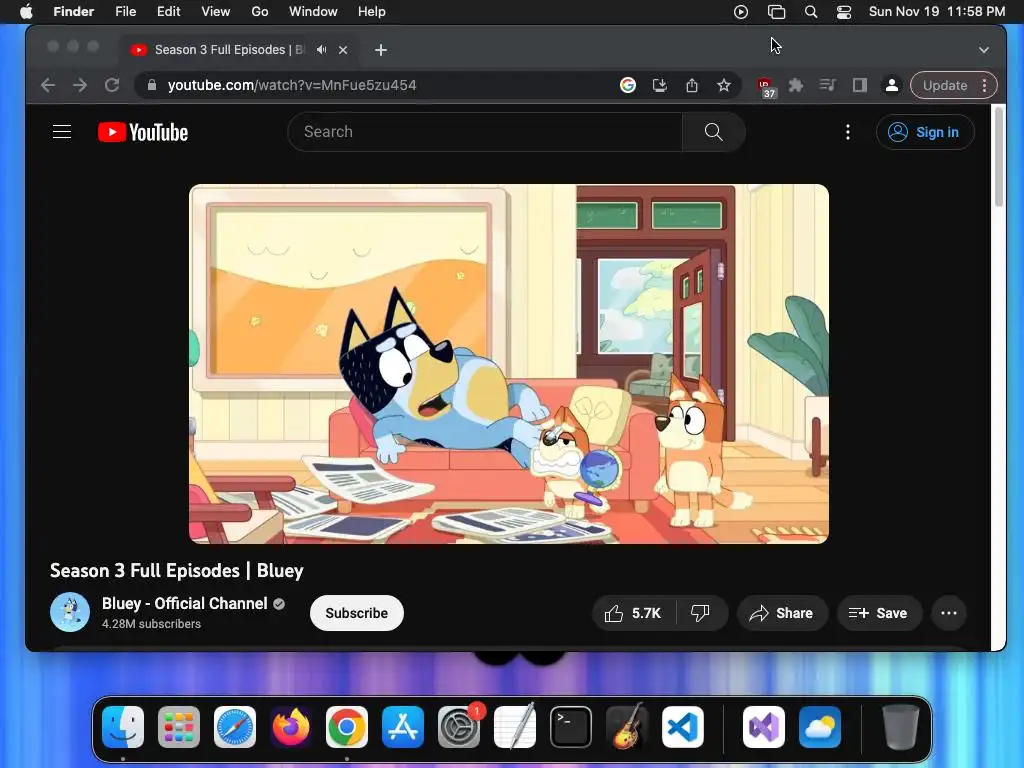Like the video (5.7K thumbs up)
Viewport: 1024px width, 768px height.
[633, 613]
